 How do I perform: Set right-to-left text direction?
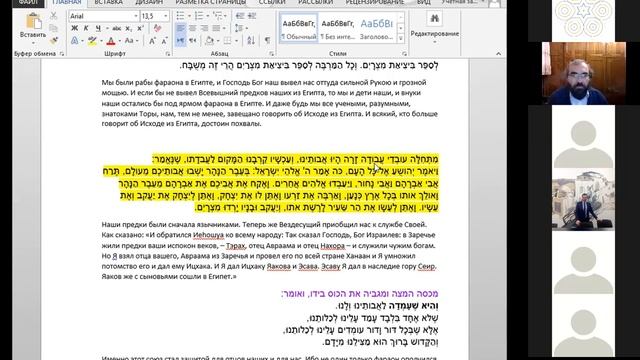coord(192,40)
